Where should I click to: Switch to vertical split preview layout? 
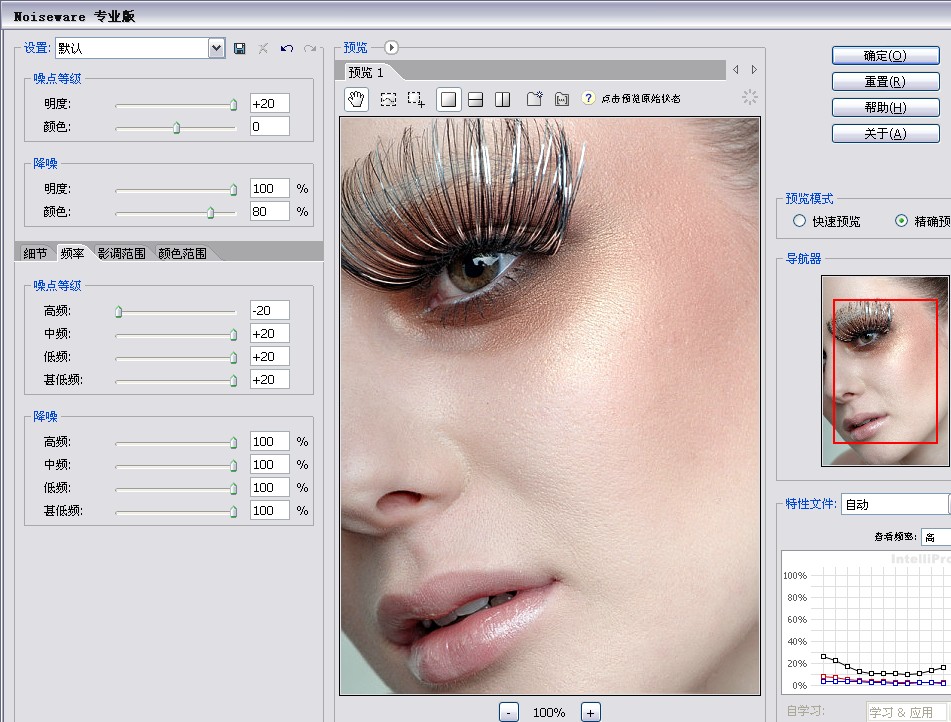503,99
